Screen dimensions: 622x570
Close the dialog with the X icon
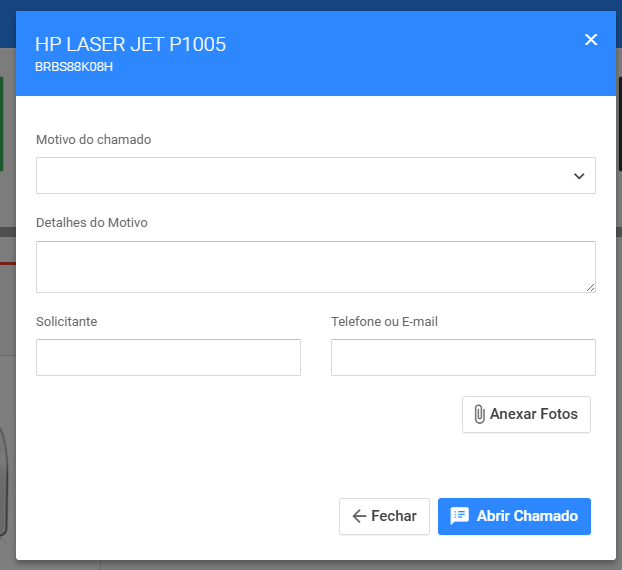click(x=591, y=40)
